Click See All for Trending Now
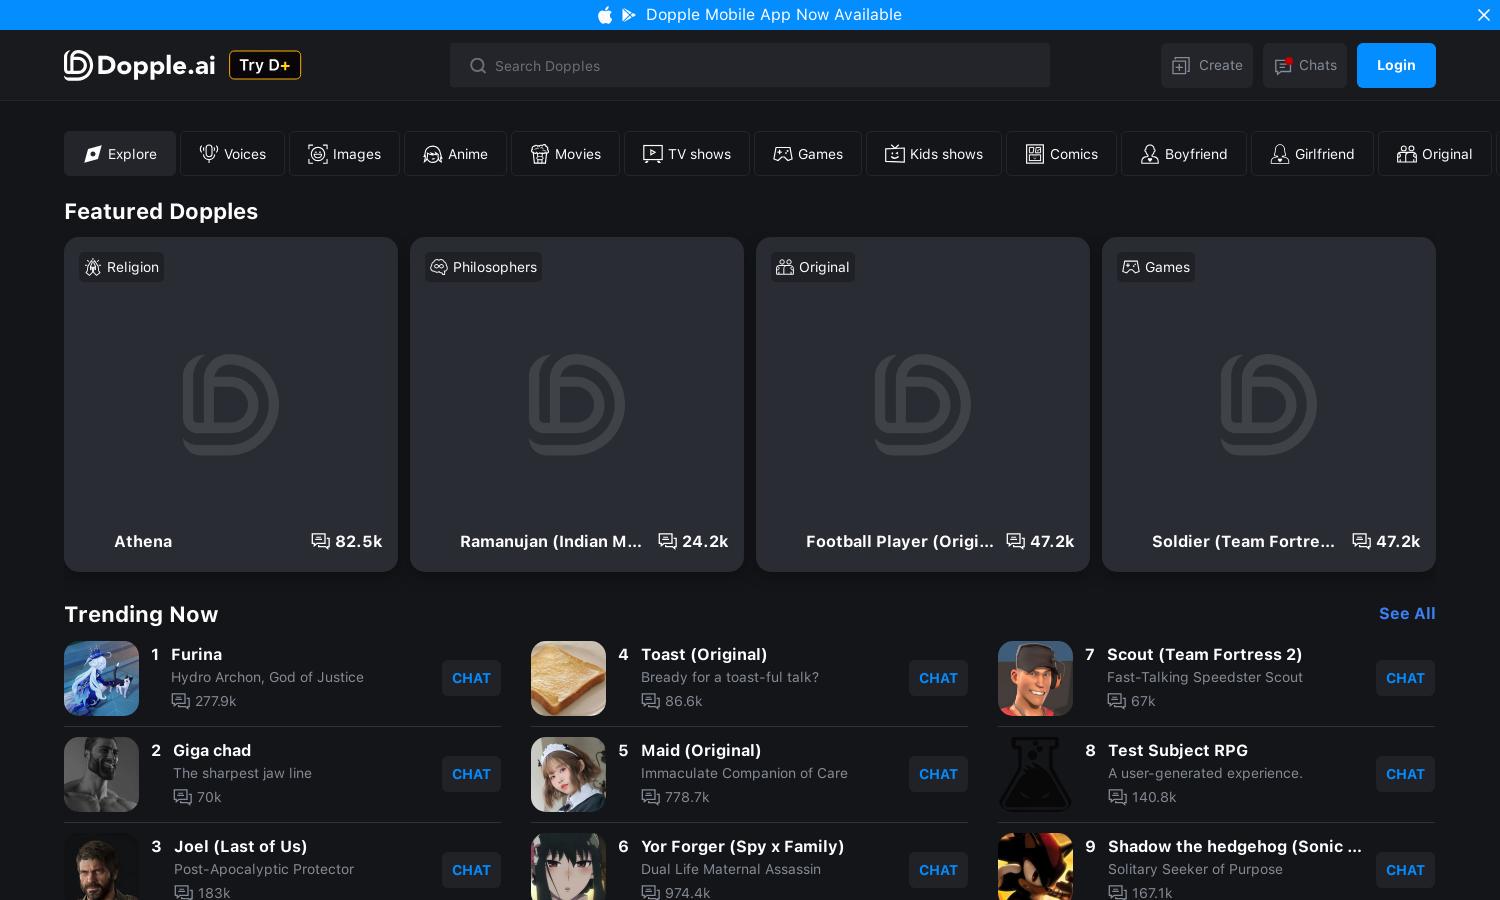 tap(1407, 613)
